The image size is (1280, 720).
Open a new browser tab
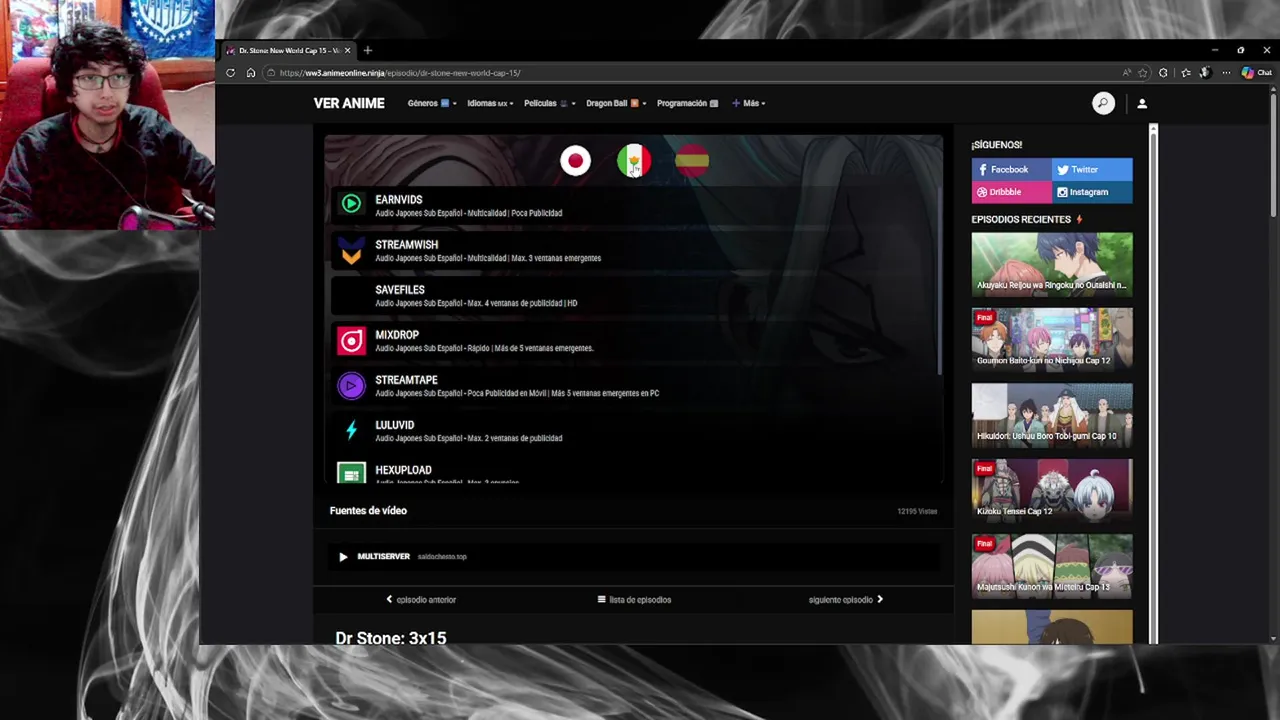click(367, 50)
